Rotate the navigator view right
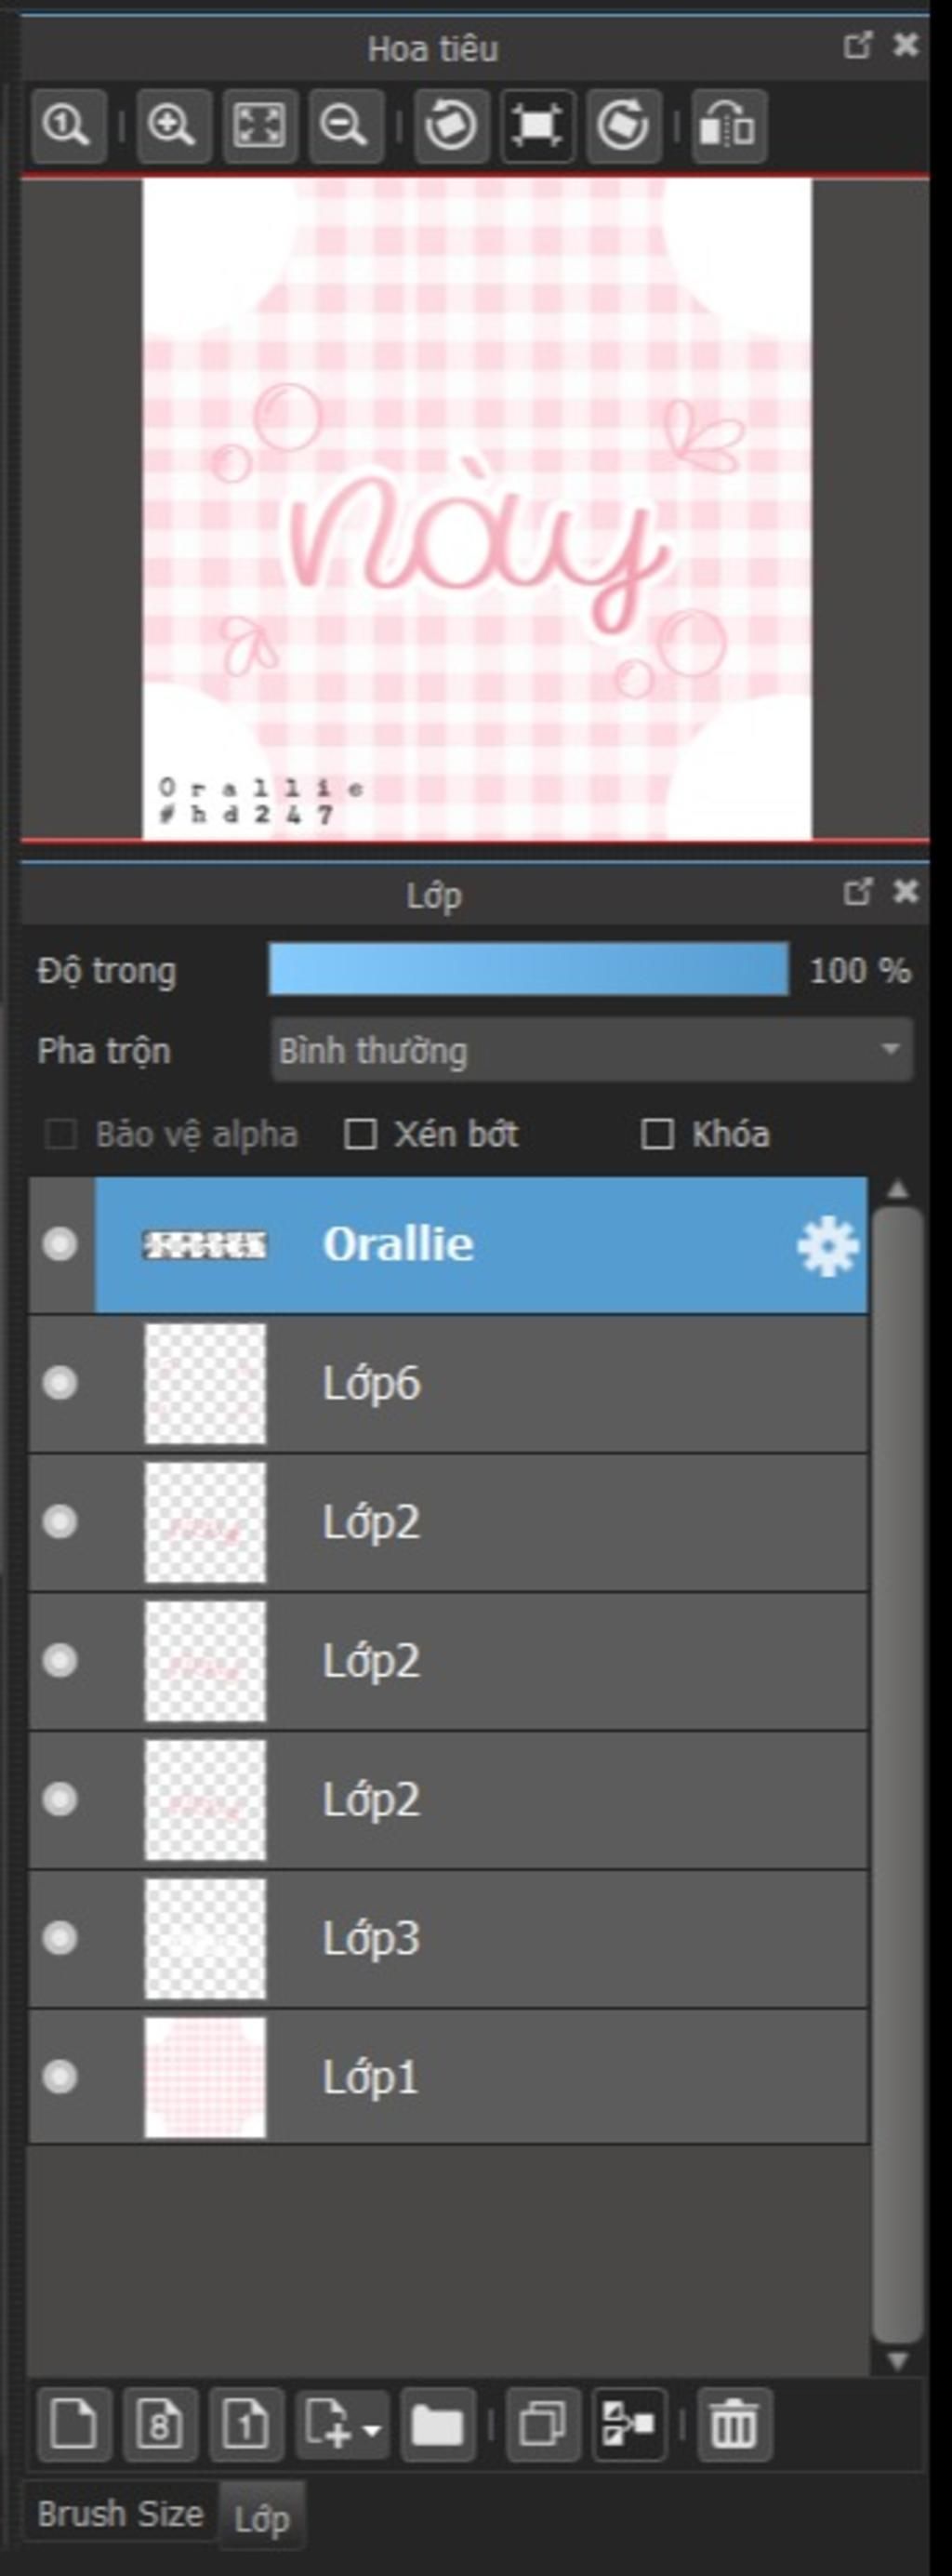The width and height of the screenshot is (952, 2576). [x=624, y=126]
